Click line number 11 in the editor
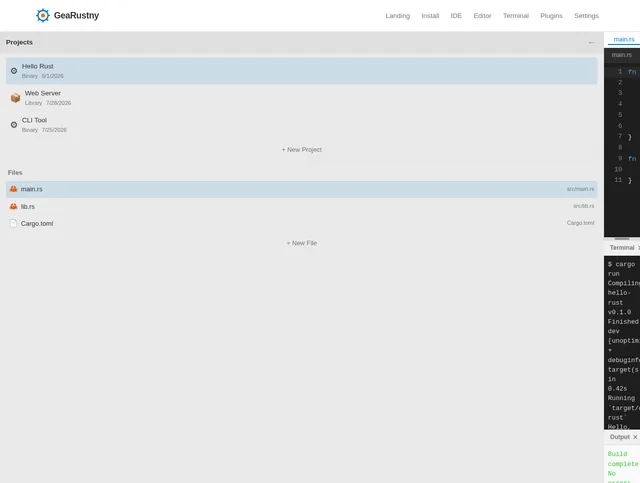The height and width of the screenshot is (483, 640). click(x=618, y=180)
